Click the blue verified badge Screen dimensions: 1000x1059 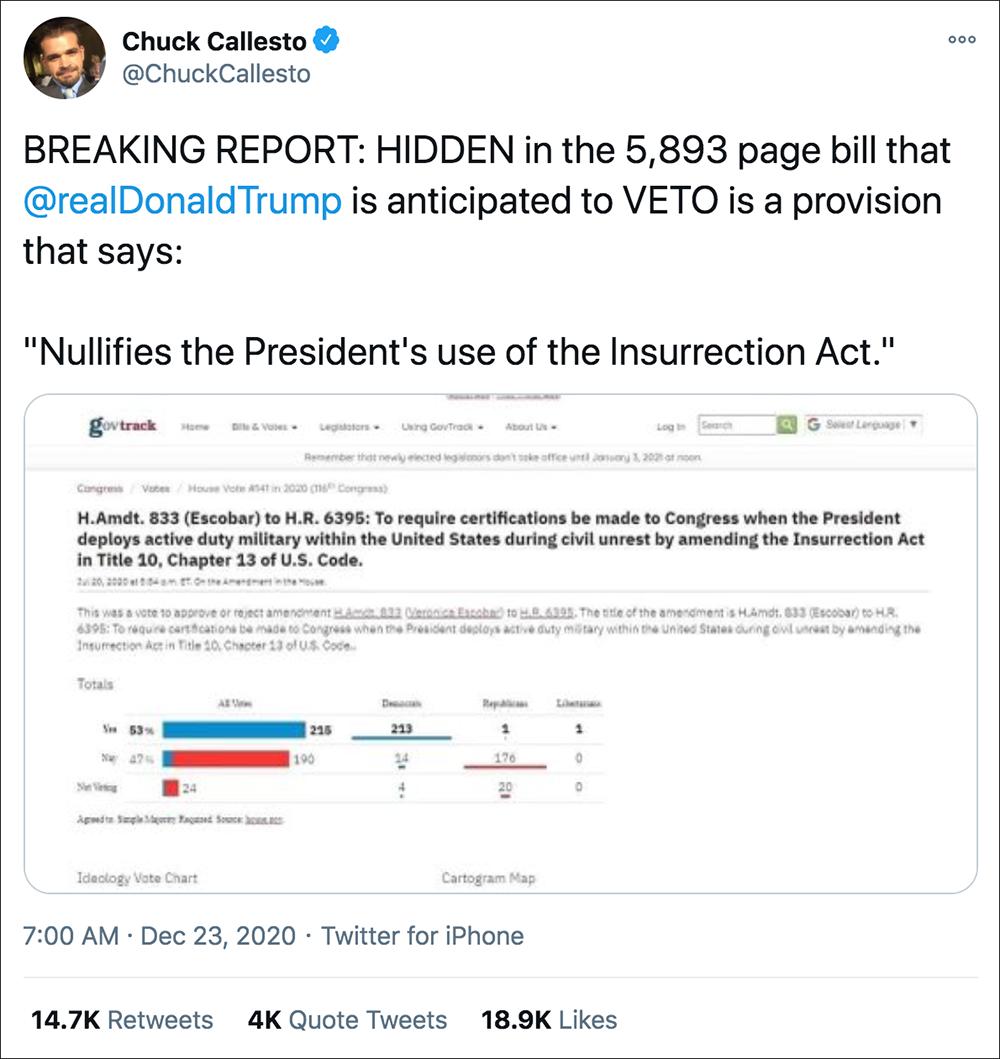coord(327,41)
